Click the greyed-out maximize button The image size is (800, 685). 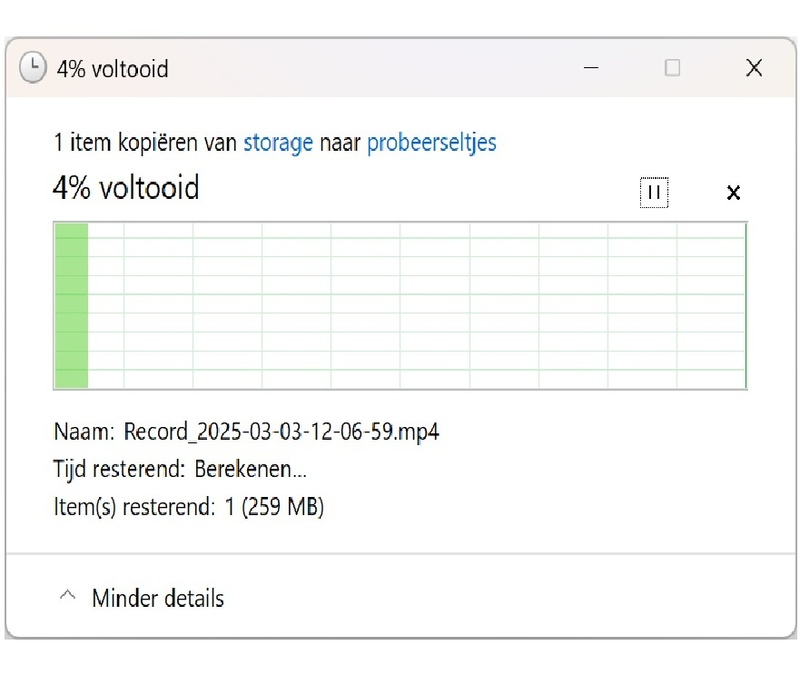tap(673, 68)
